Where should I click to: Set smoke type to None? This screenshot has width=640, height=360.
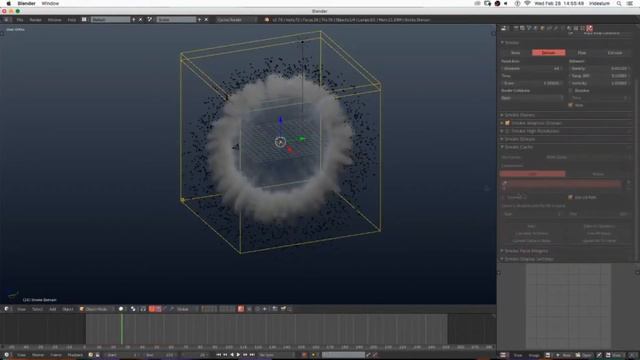[516, 53]
